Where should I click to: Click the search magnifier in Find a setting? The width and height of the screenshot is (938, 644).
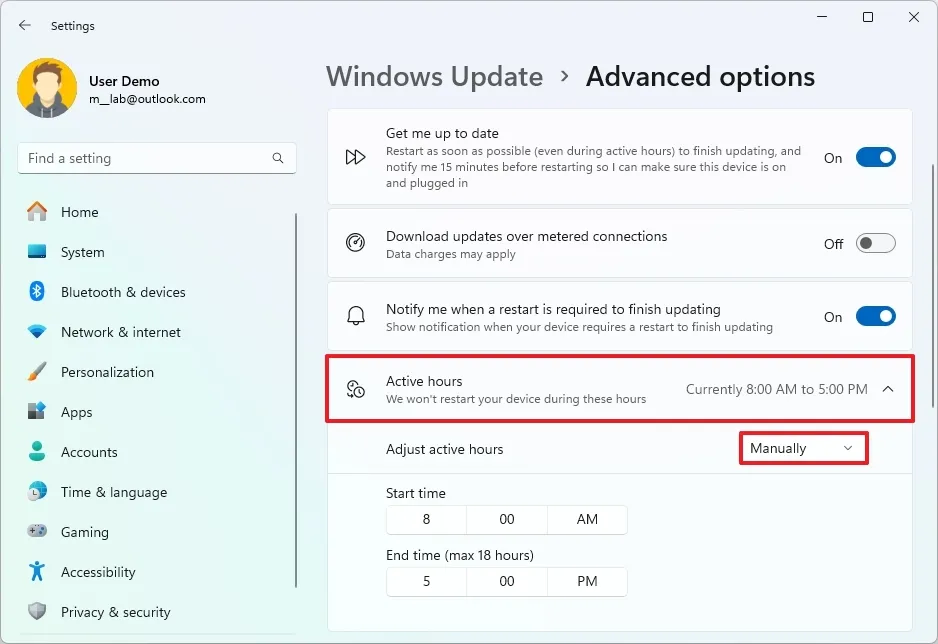(x=277, y=158)
